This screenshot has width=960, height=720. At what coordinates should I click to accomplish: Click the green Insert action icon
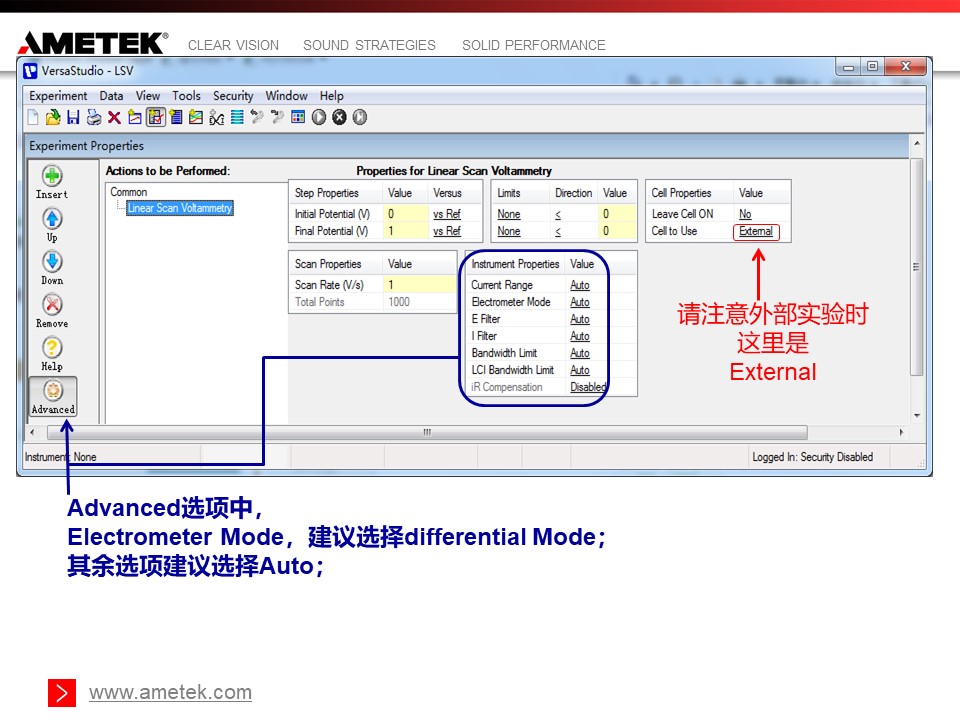coord(52,176)
